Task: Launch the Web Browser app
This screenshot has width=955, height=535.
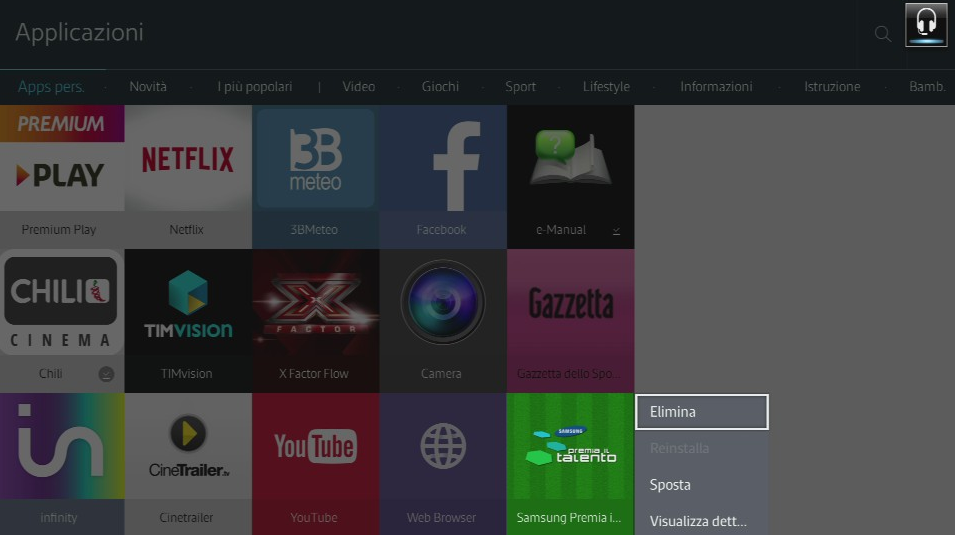Action: pyautogui.click(x=443, y=464)
